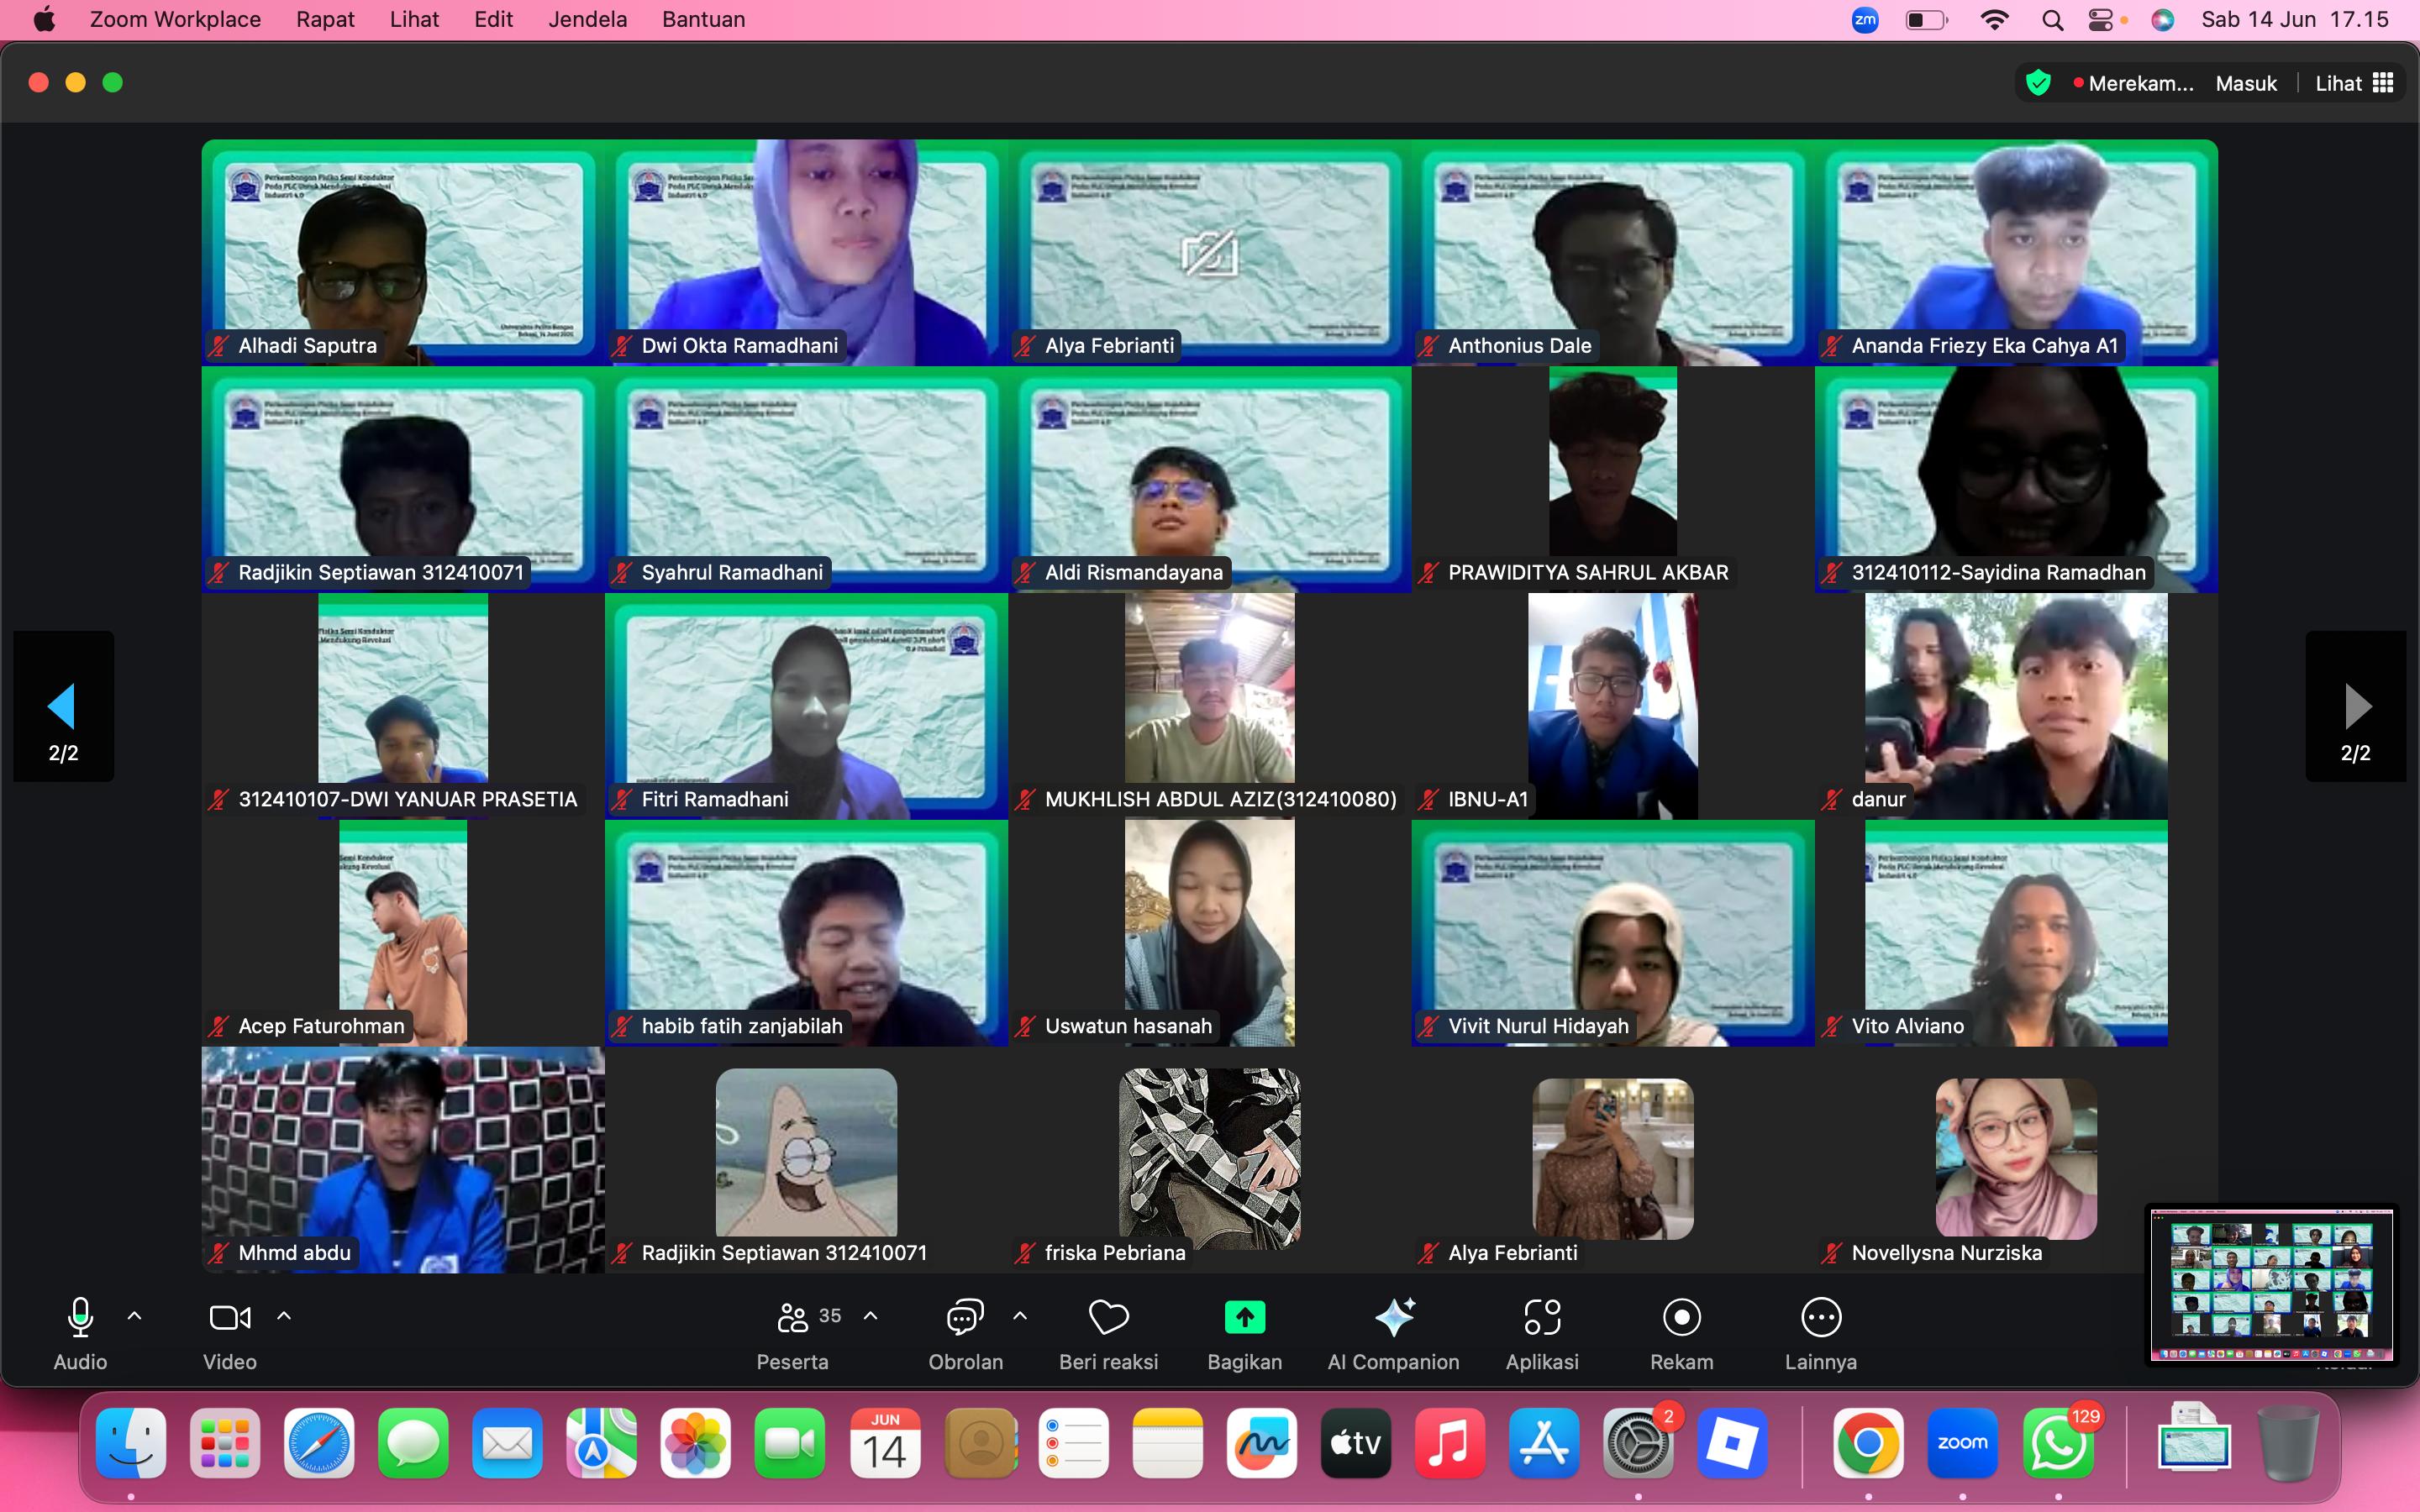Viewport: 2420px width, 1512px height.
Task: Toggle the Video camera on or off
Action: coord(229,1319)
